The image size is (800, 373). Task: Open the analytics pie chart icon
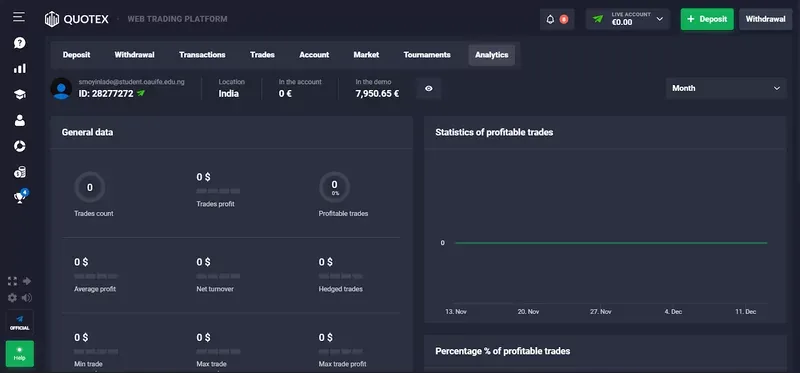pos(19,146)
